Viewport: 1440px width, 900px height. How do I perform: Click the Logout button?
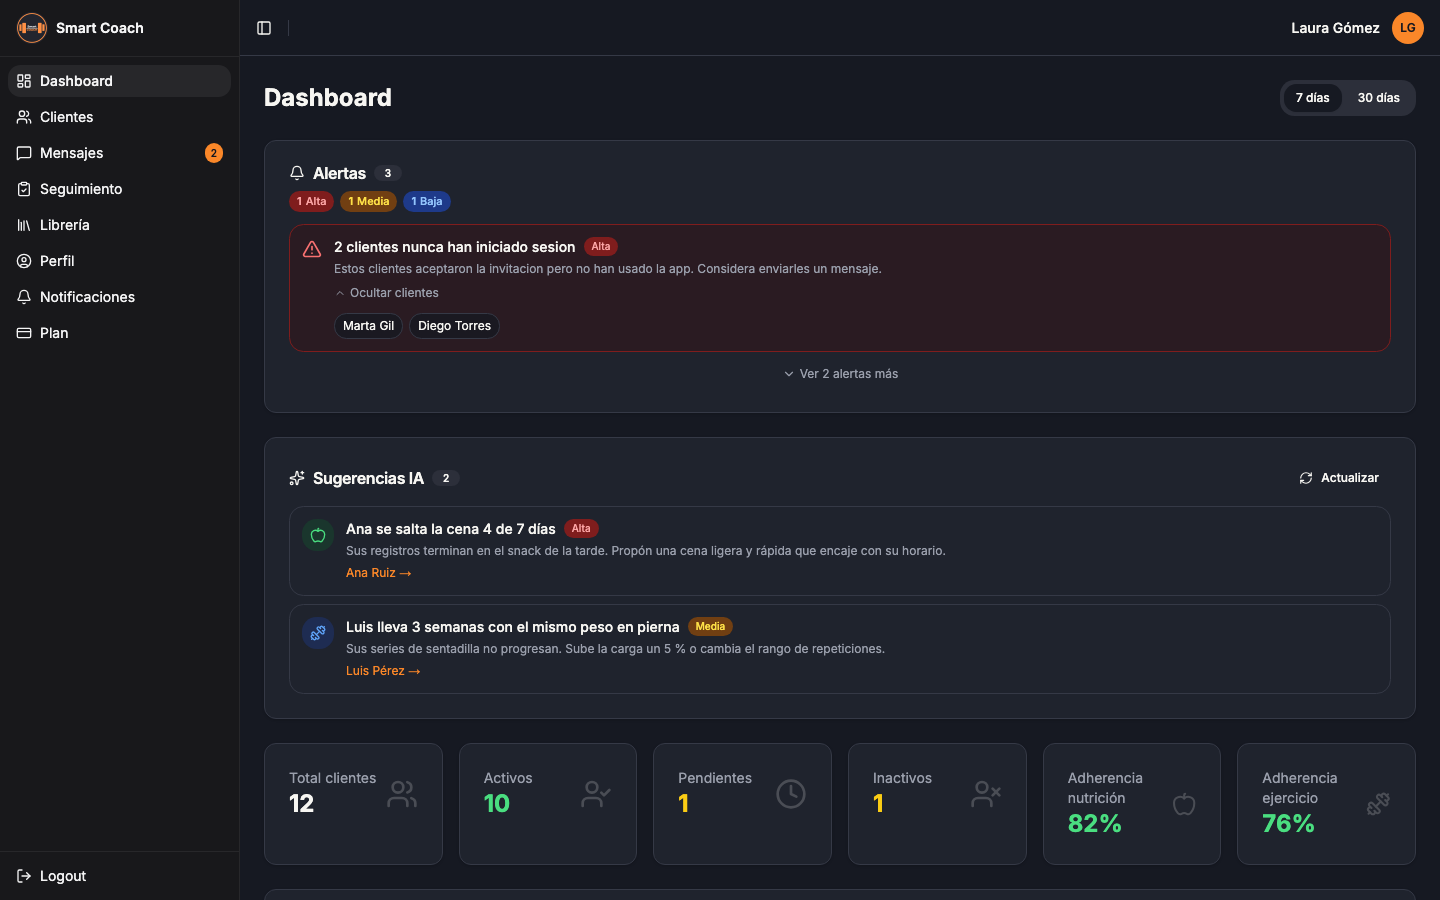tap(120, 876)
